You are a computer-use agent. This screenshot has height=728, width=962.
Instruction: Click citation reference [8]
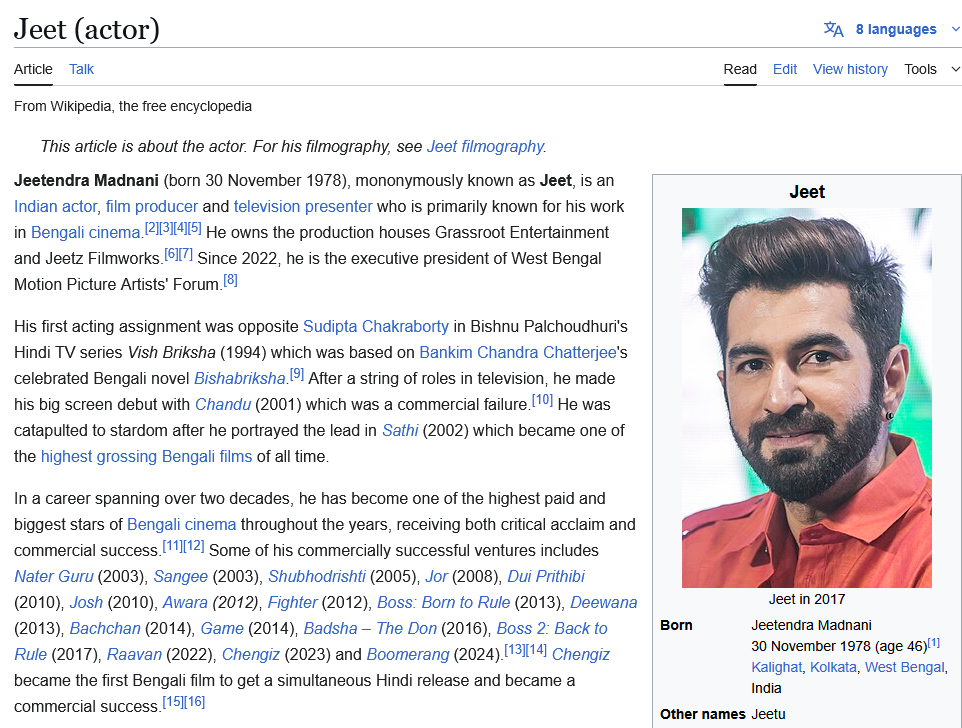point(230,280)
